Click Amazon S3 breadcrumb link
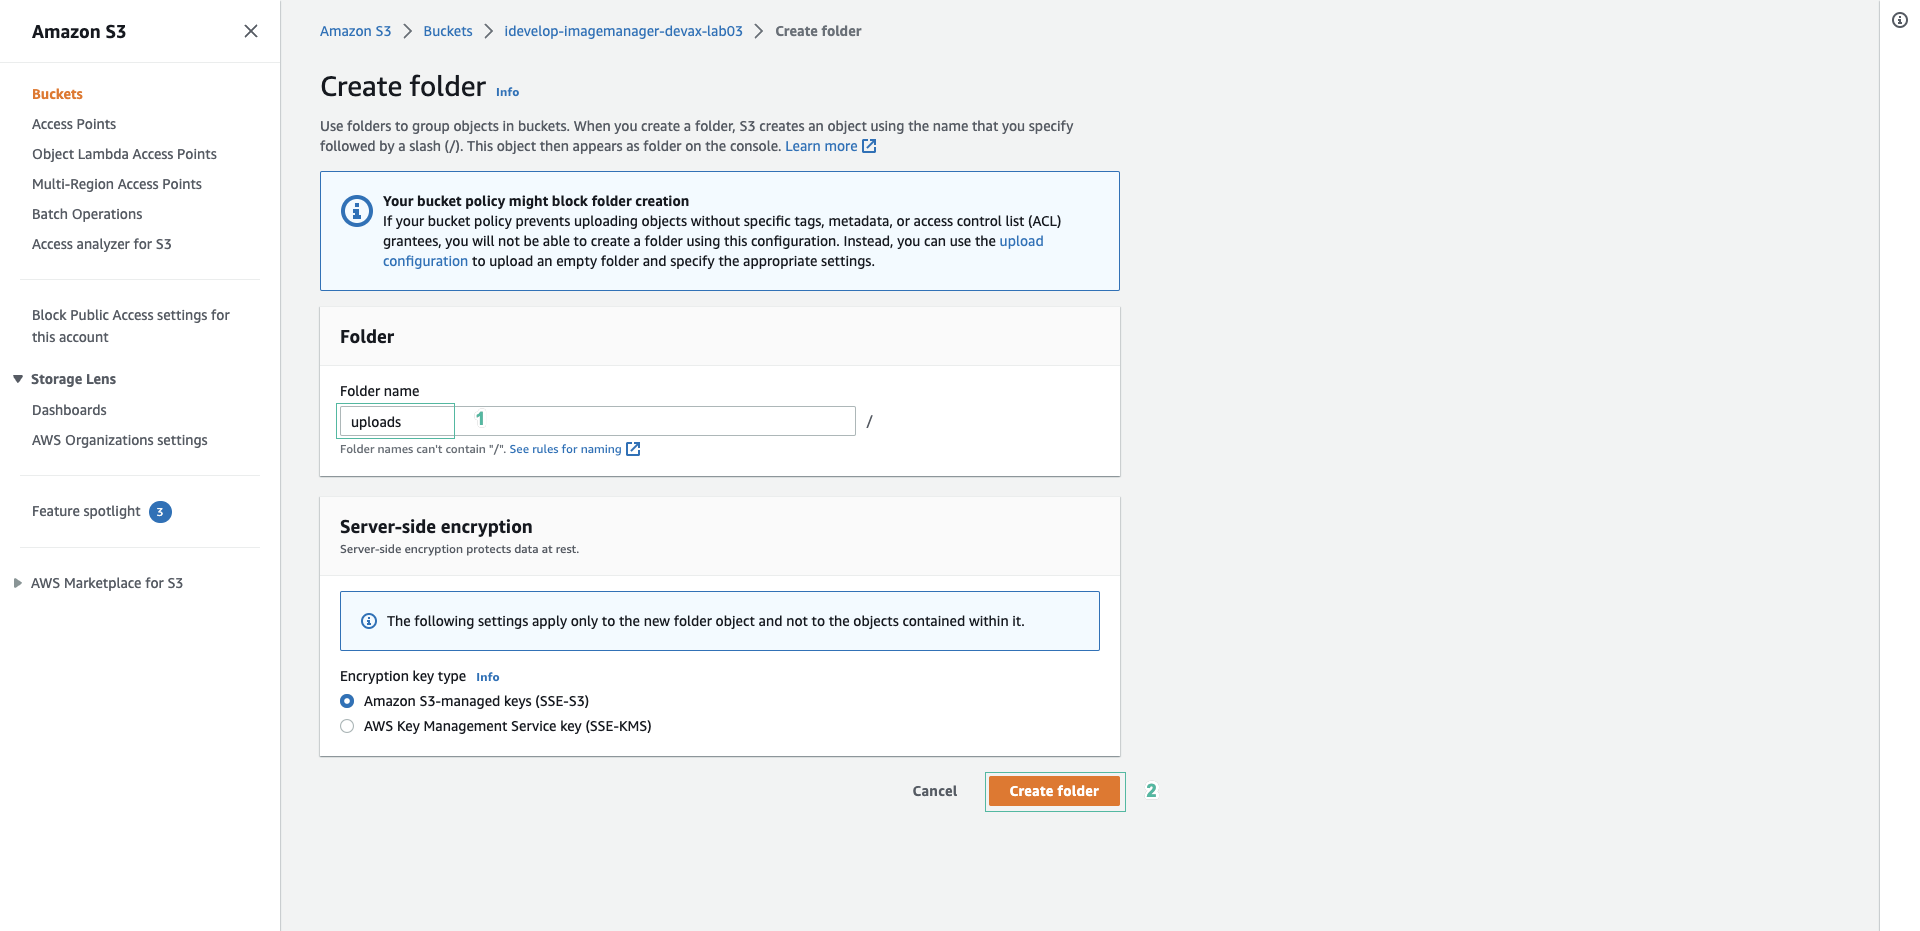 coord(355,31)
